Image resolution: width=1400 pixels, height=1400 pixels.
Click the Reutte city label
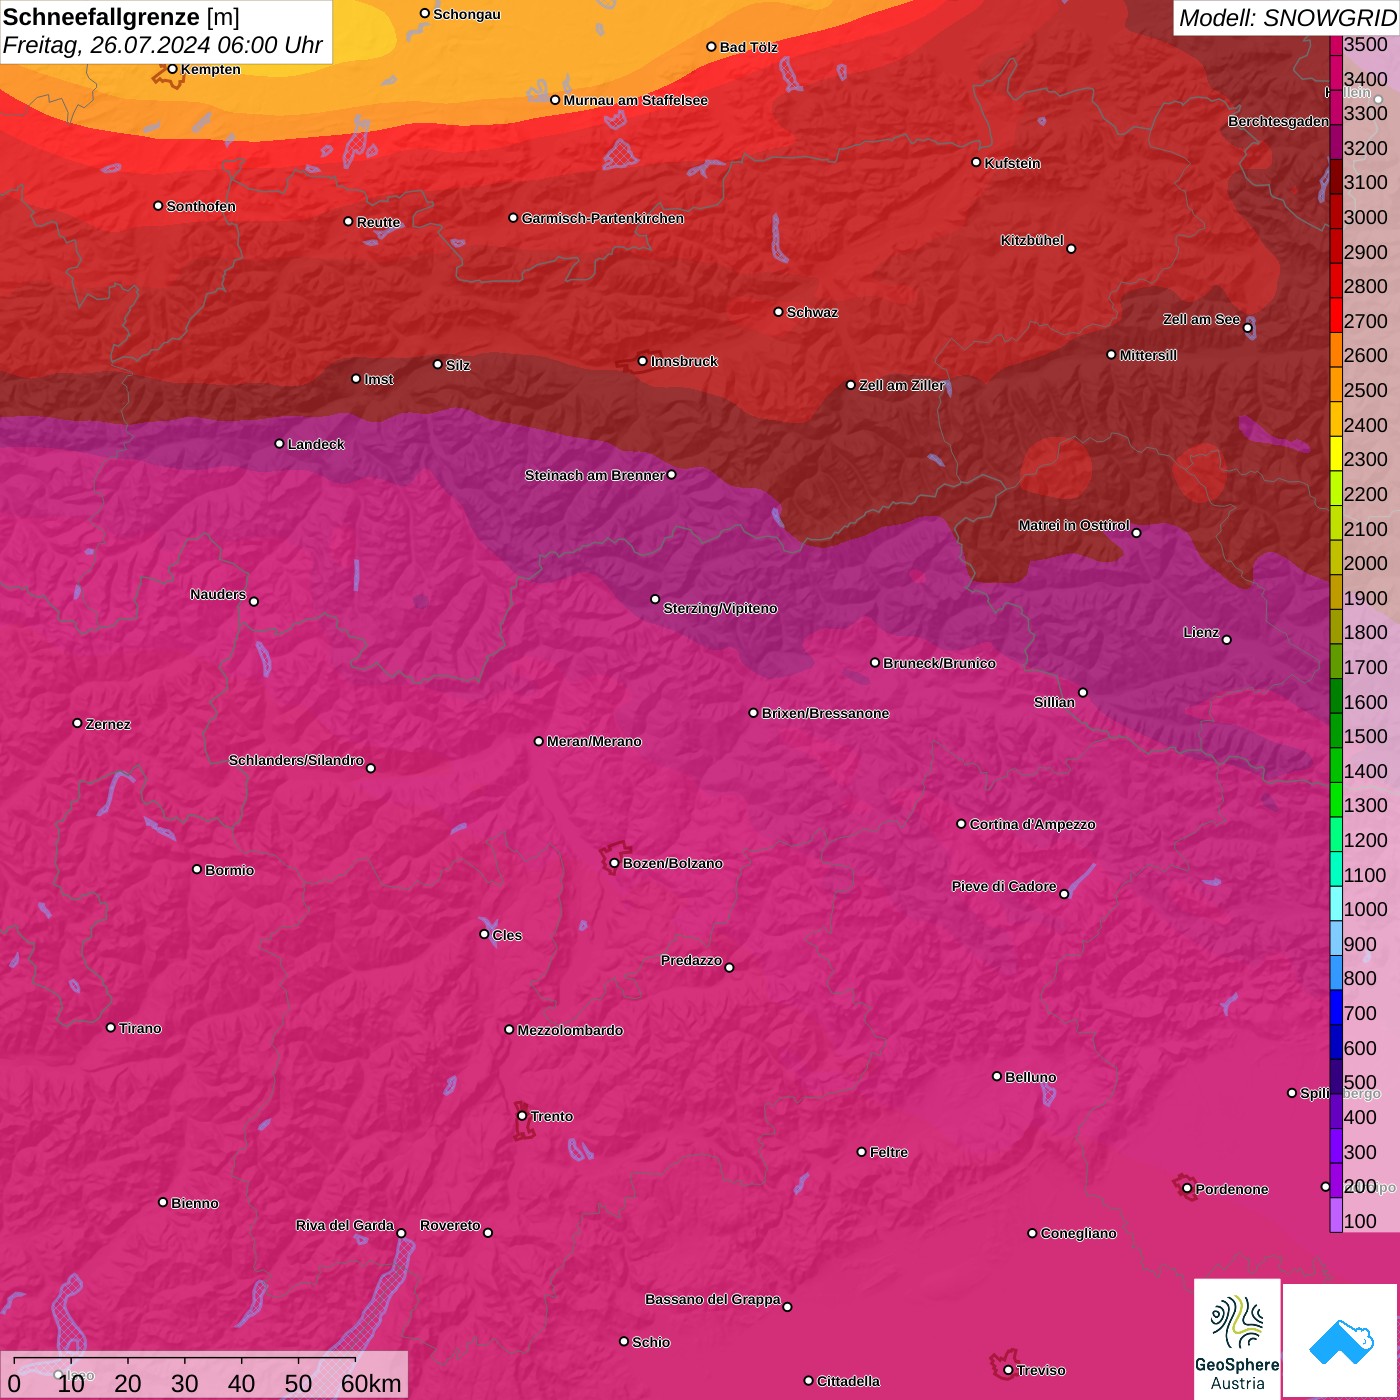point(378,222)
